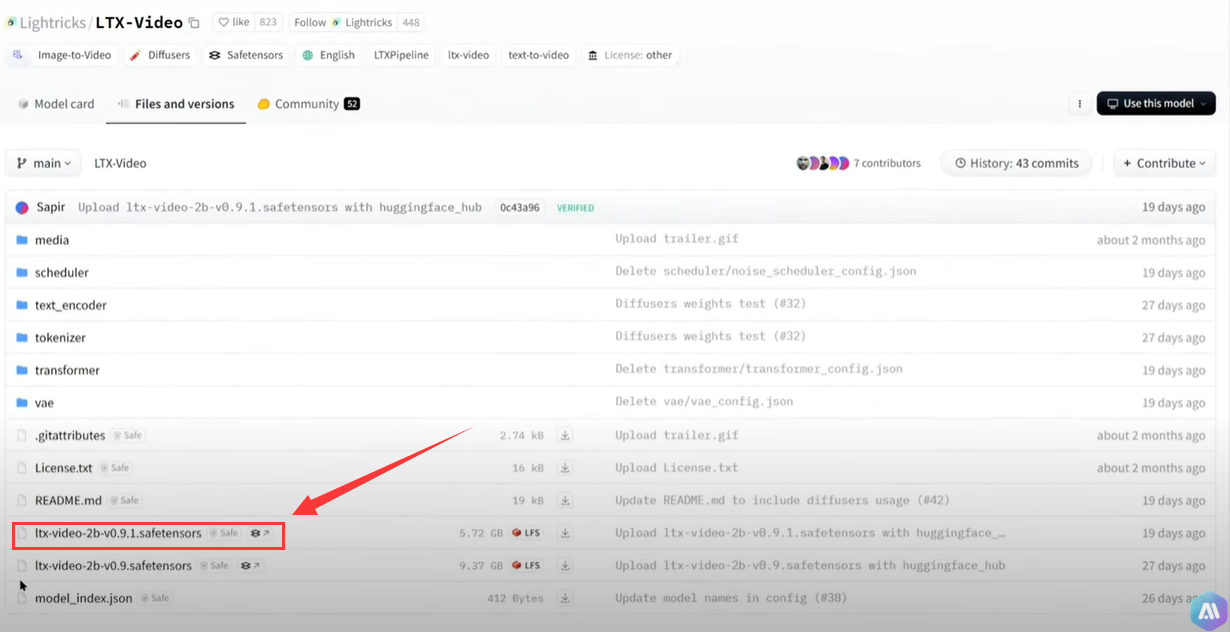Click the like heart button
This screenshot has width=1230, height=632.
[235, 22]
